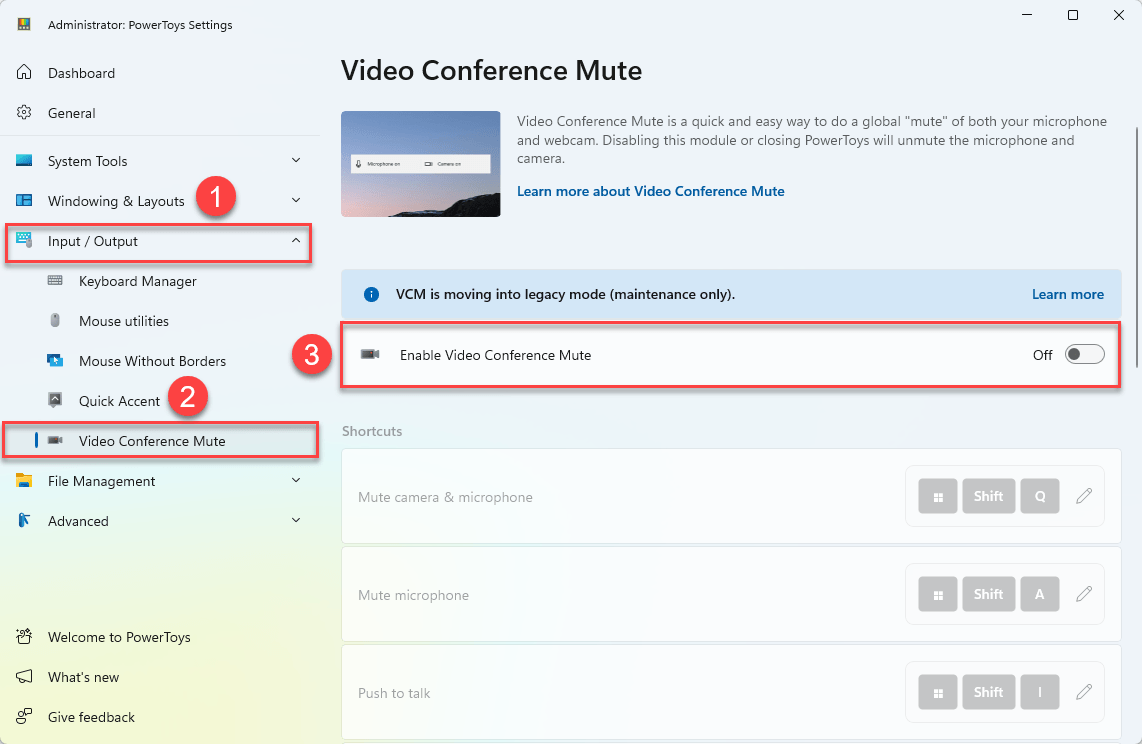Click the Video Conference Mute preview image
Viewport: 1142px width, 744px height.
click(x=420, y=164)
